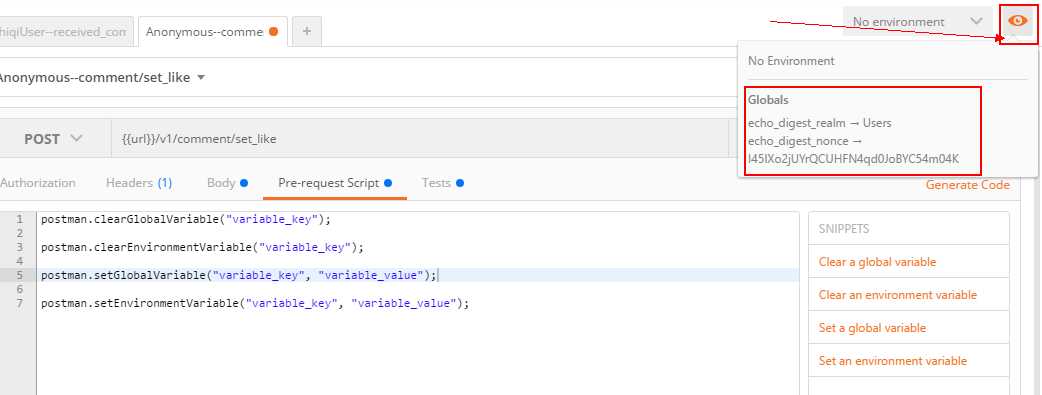
Task: Insert Set an environment variable snippet
Action: tap(892, 361)
